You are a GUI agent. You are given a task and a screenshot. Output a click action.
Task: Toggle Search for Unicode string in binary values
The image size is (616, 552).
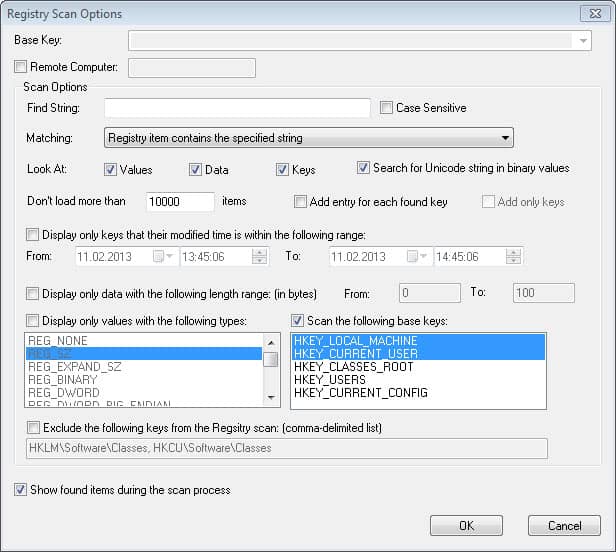(x=363, y=168)
